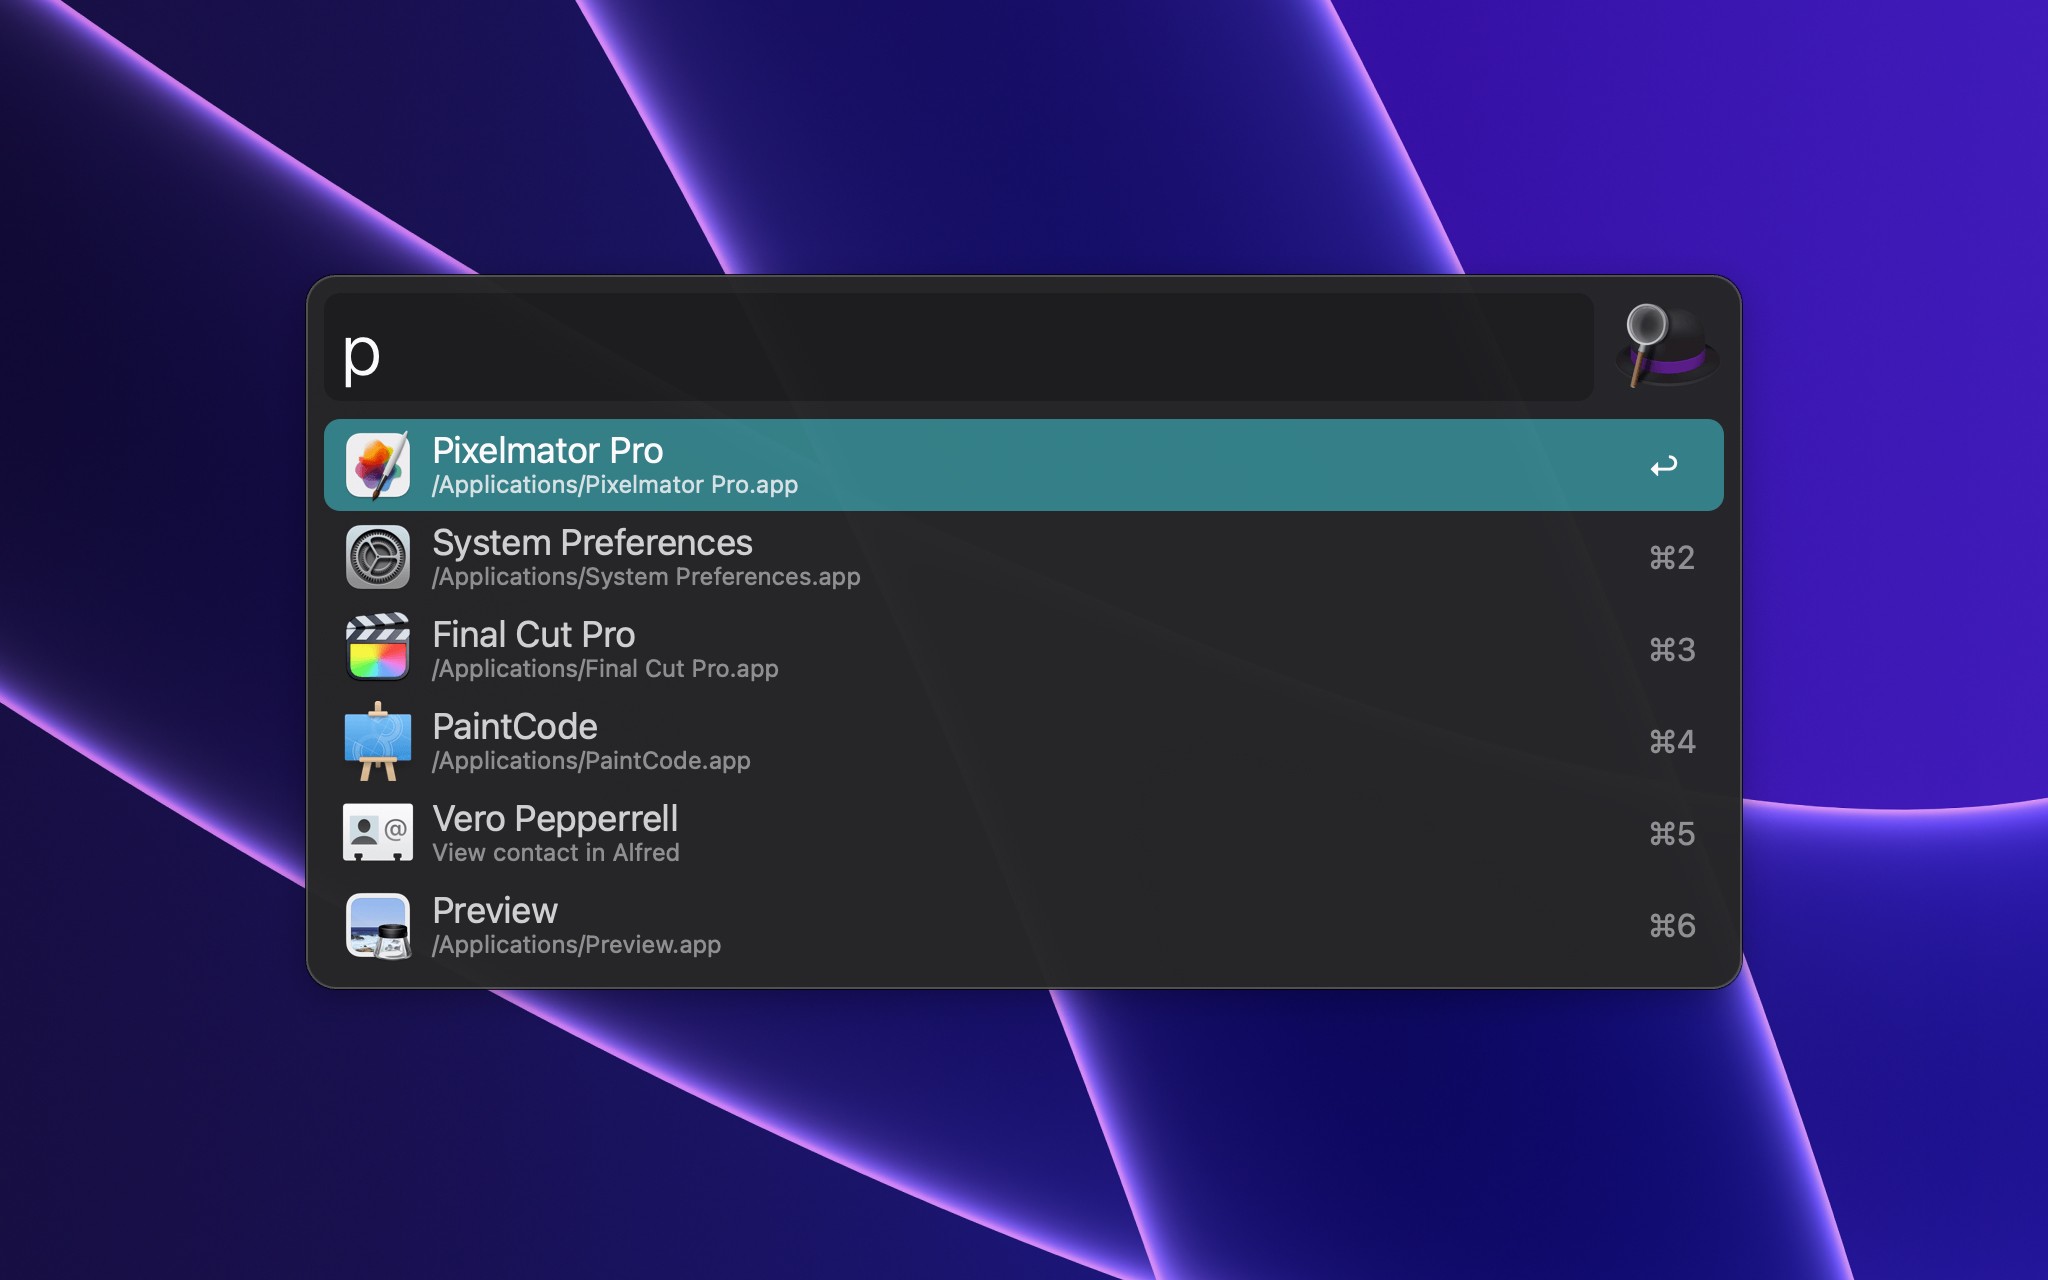Click the View contact in Alfred subtitle
Viewport: 2048px width, 1280px height.
(556, 853)
